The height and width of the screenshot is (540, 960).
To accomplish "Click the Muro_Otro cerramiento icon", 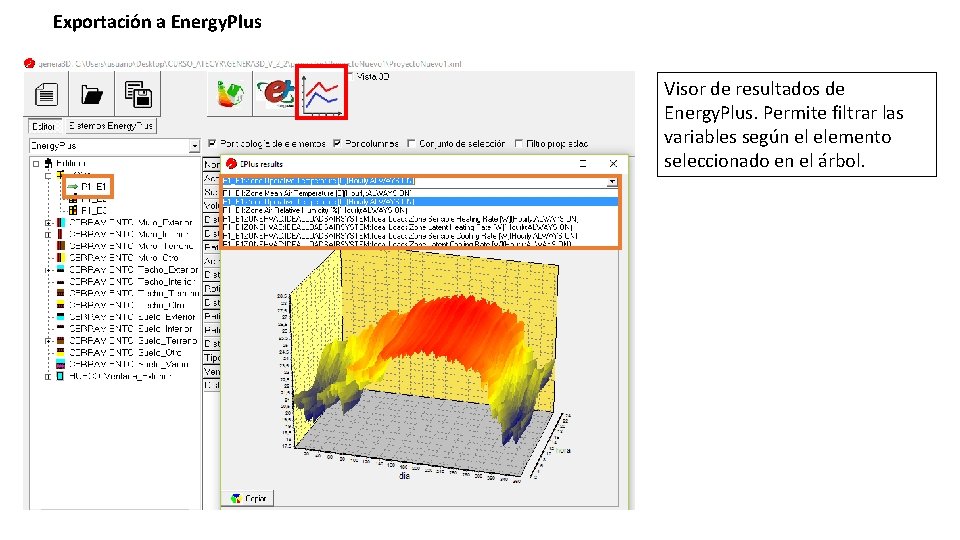I will pyautogui.click(x=61, y=258).
